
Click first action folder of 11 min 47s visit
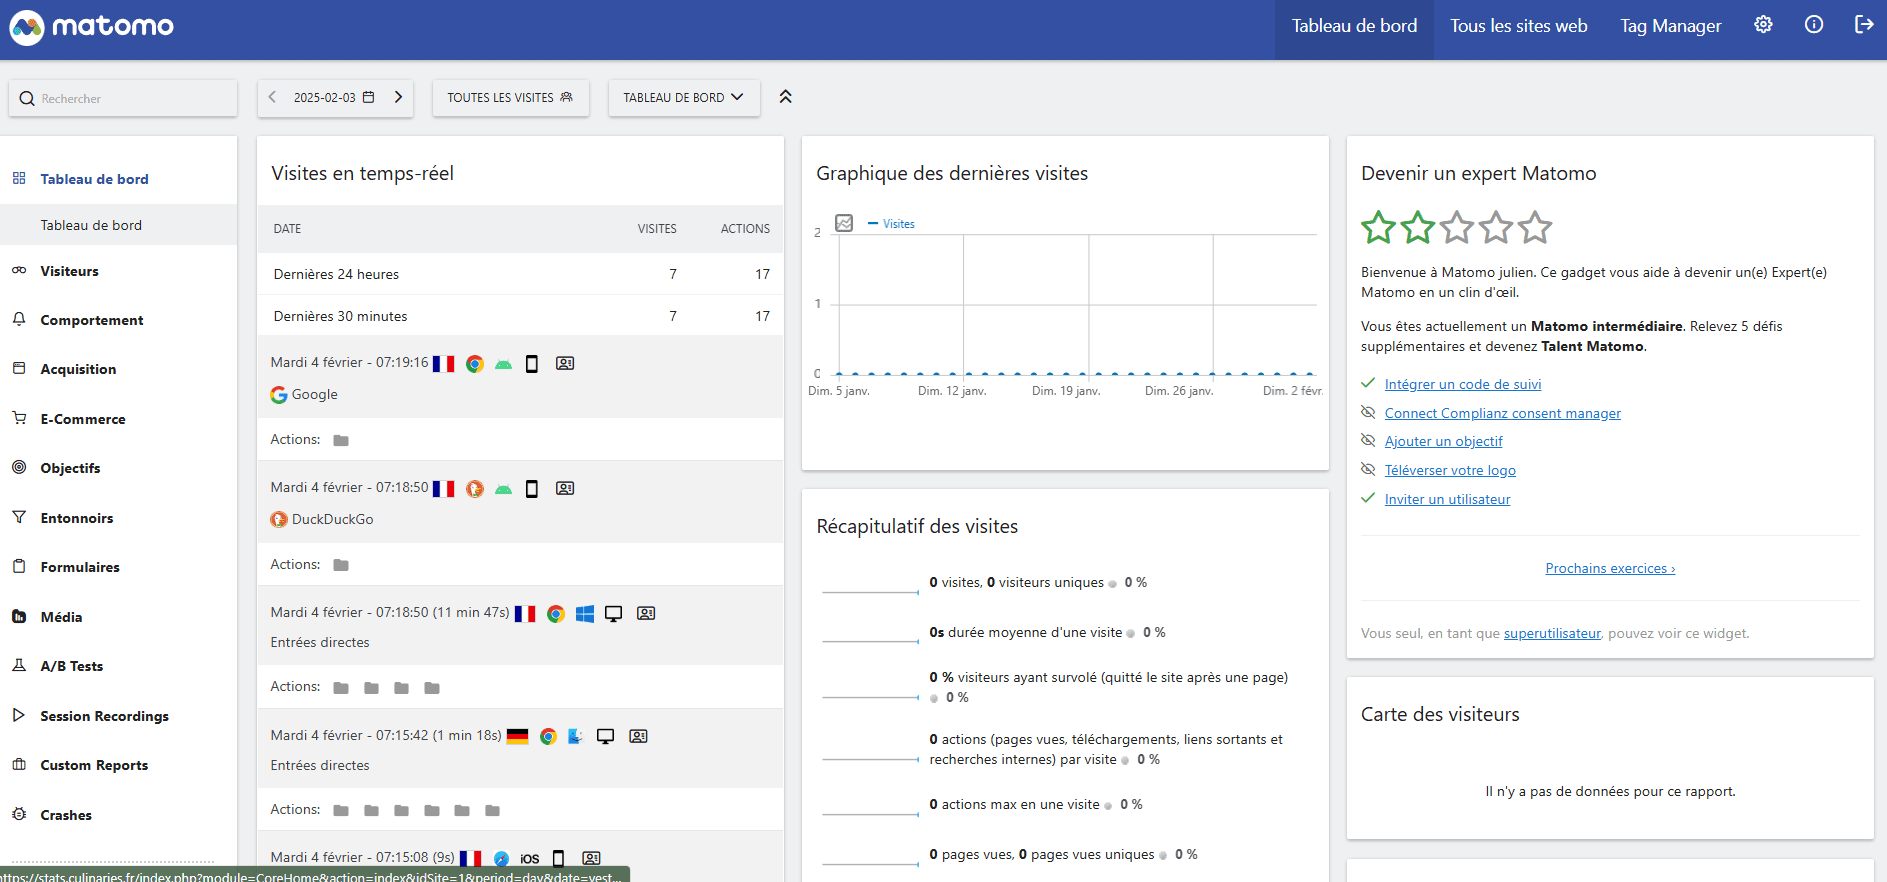click(341, 688)
